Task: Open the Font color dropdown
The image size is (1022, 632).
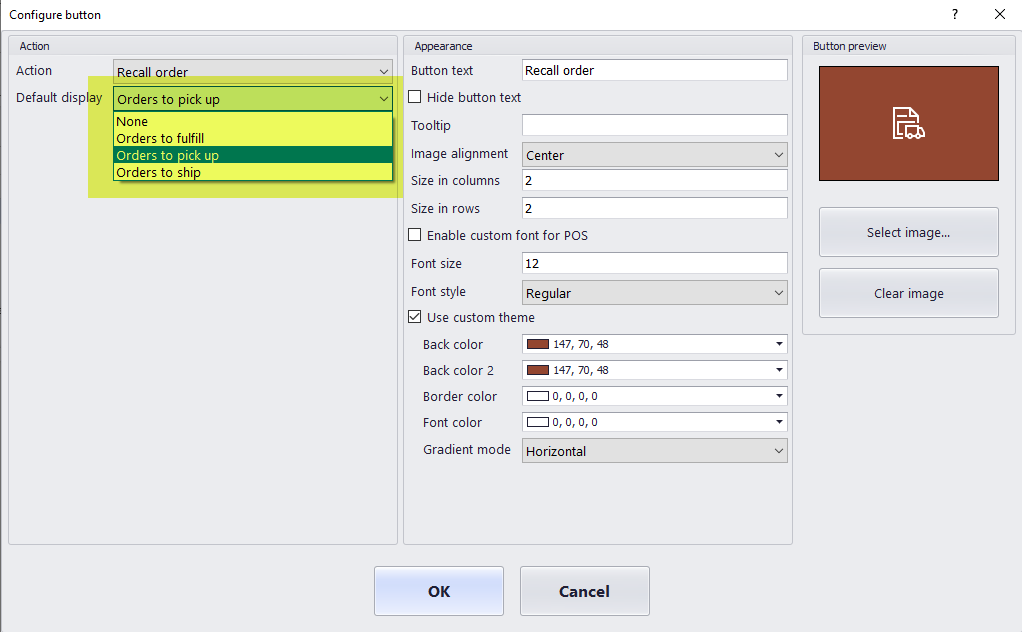Action: (x=779, y=422)
